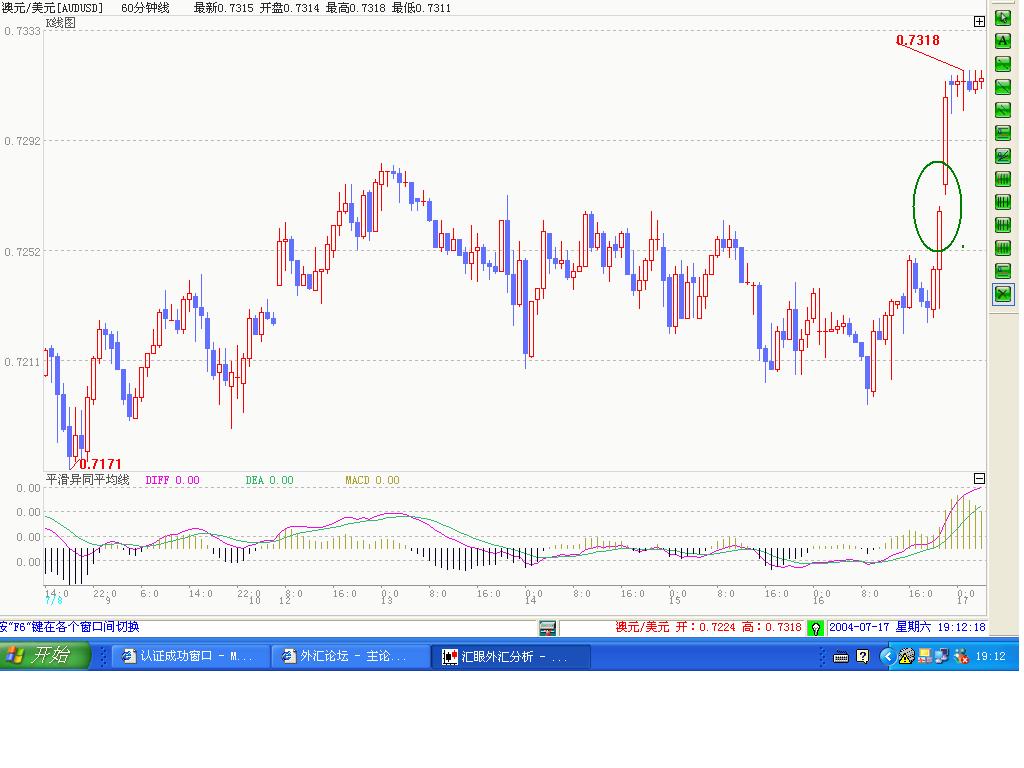
Task: Select the double parallel line tool
Action: click(1002, 109)
